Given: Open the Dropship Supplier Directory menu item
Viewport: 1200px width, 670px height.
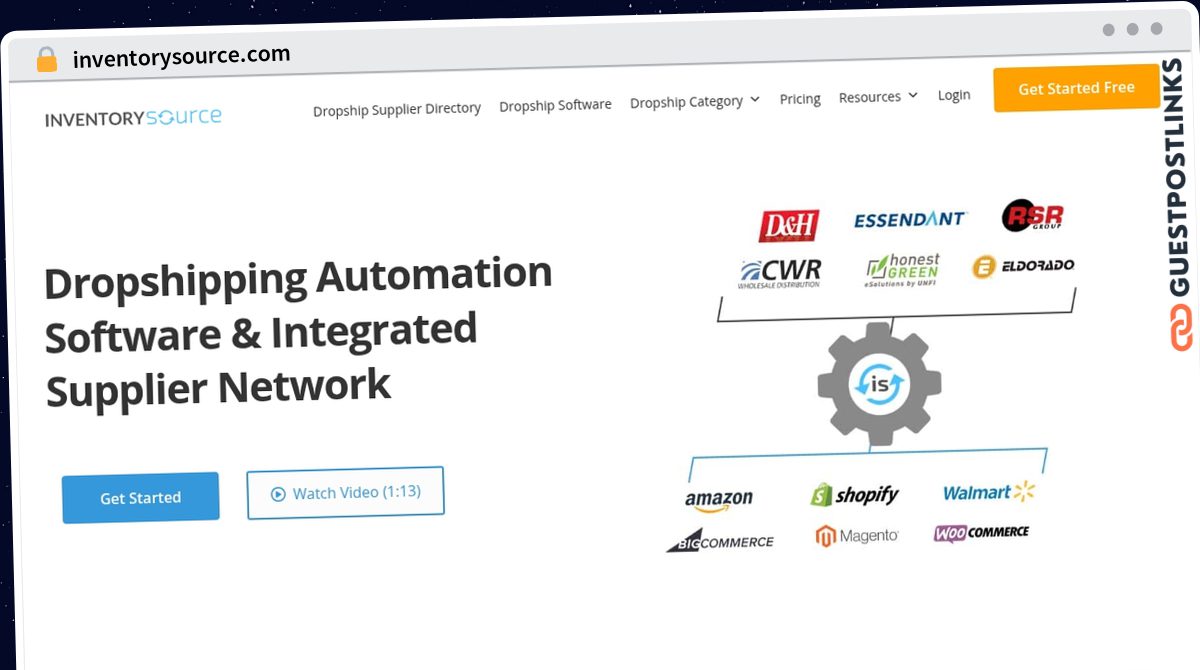Looking at the screenshot, I should [x=397, y=109].
